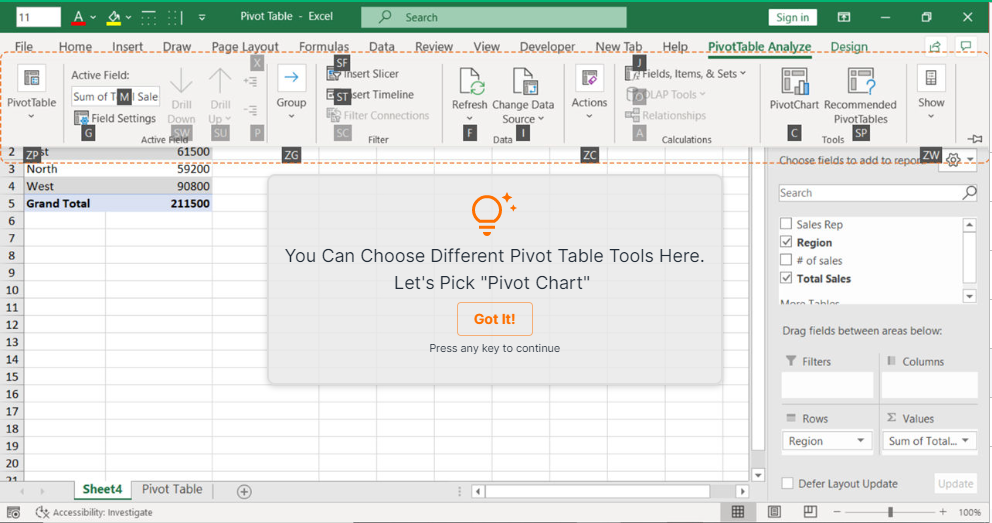Click Insert Timeline

(370, 95)
